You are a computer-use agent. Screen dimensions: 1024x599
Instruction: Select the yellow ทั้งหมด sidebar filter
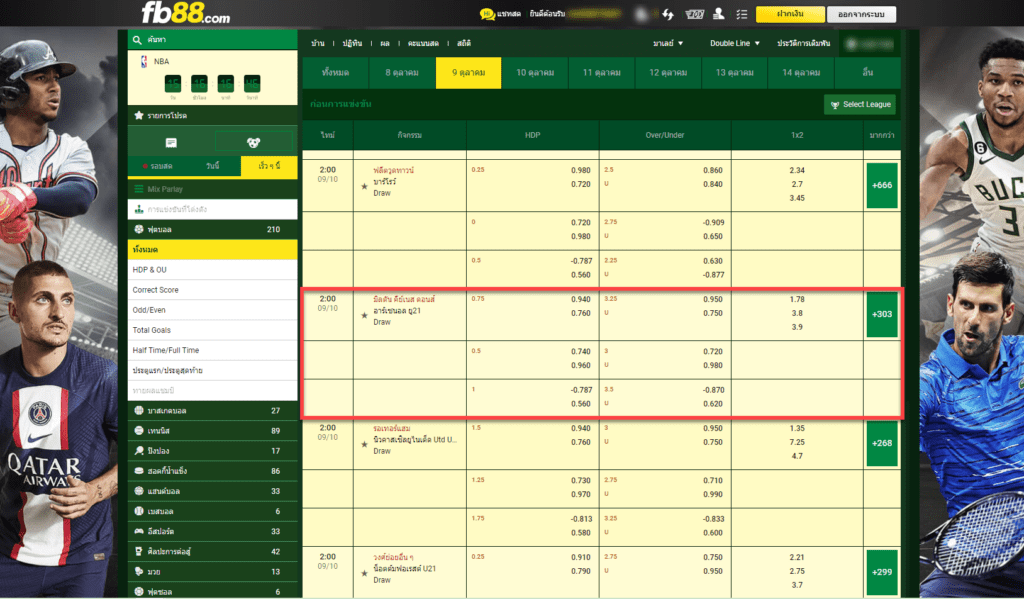pos(212,250)
